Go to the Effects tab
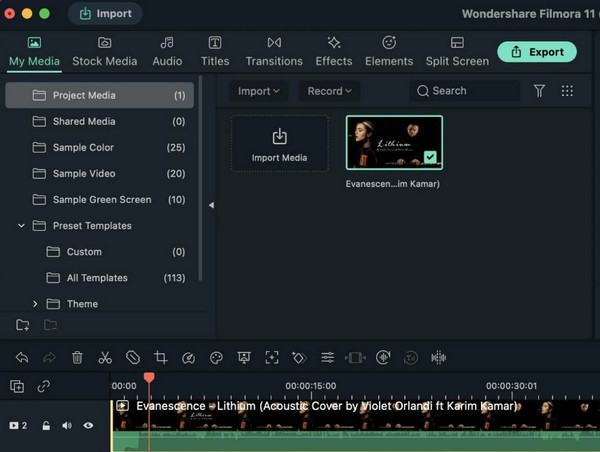The width and height of the screenshot is (600, 452). coord(334,52)
